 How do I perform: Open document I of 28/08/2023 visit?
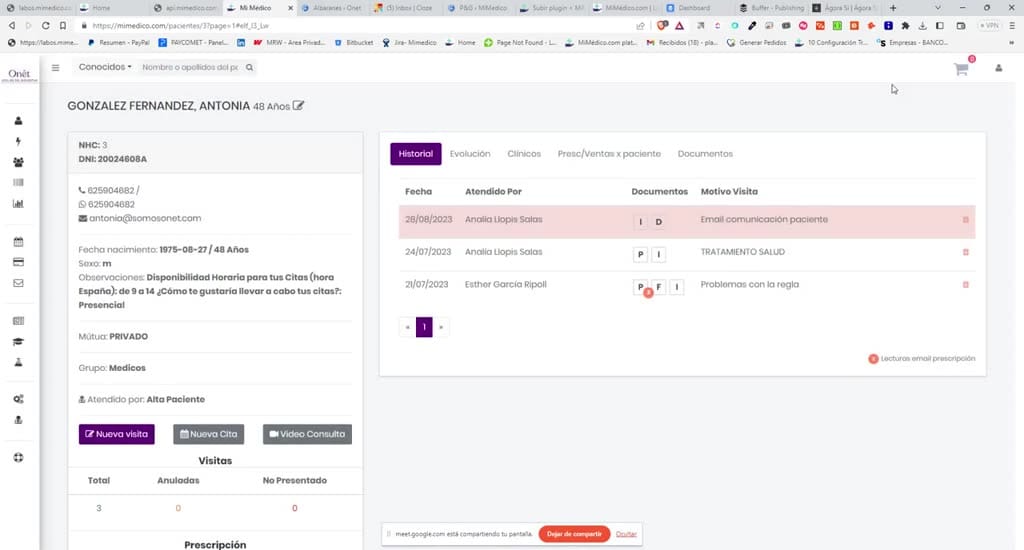pyautogui.click(x=641, y=222)
